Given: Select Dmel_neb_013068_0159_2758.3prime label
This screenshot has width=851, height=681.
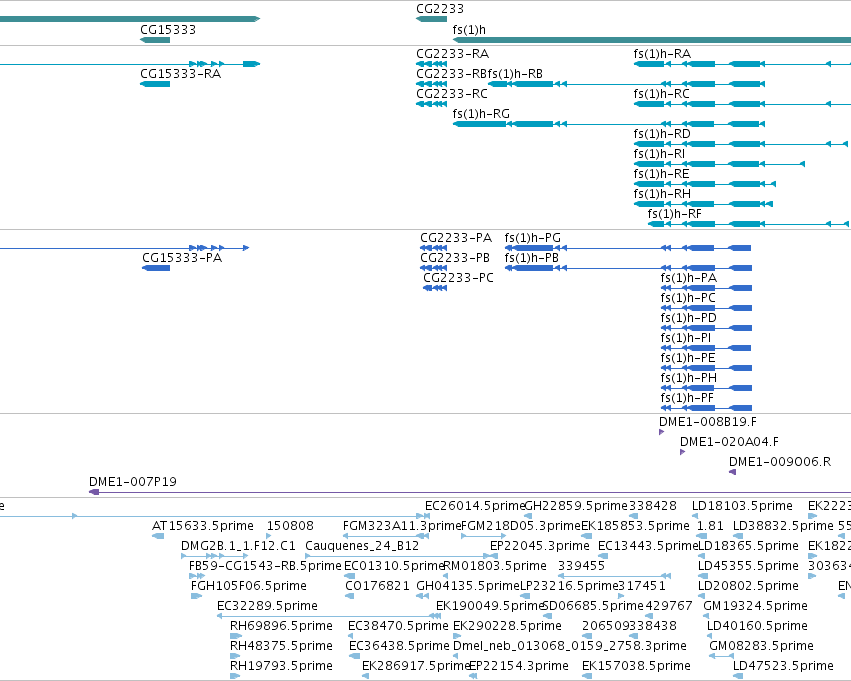Looking at the screenshot, I should [570, 646].
